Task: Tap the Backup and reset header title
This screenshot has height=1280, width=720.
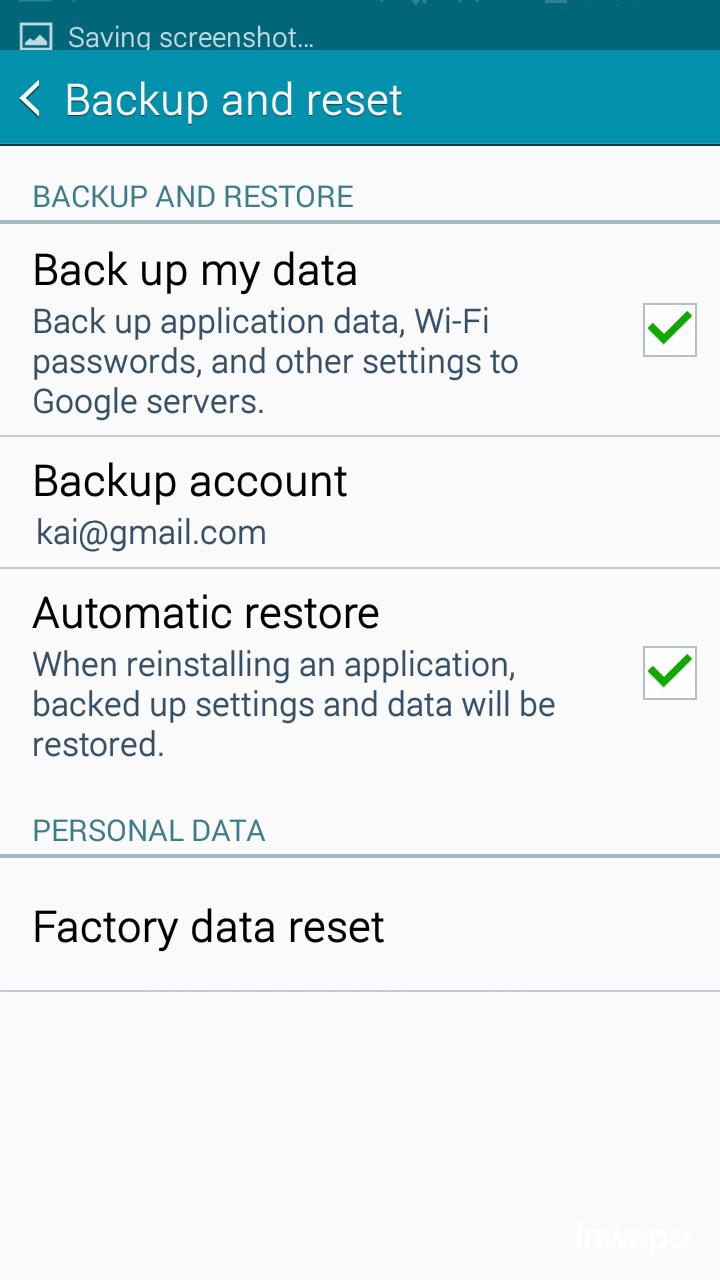Action: [x=233, y=100]
